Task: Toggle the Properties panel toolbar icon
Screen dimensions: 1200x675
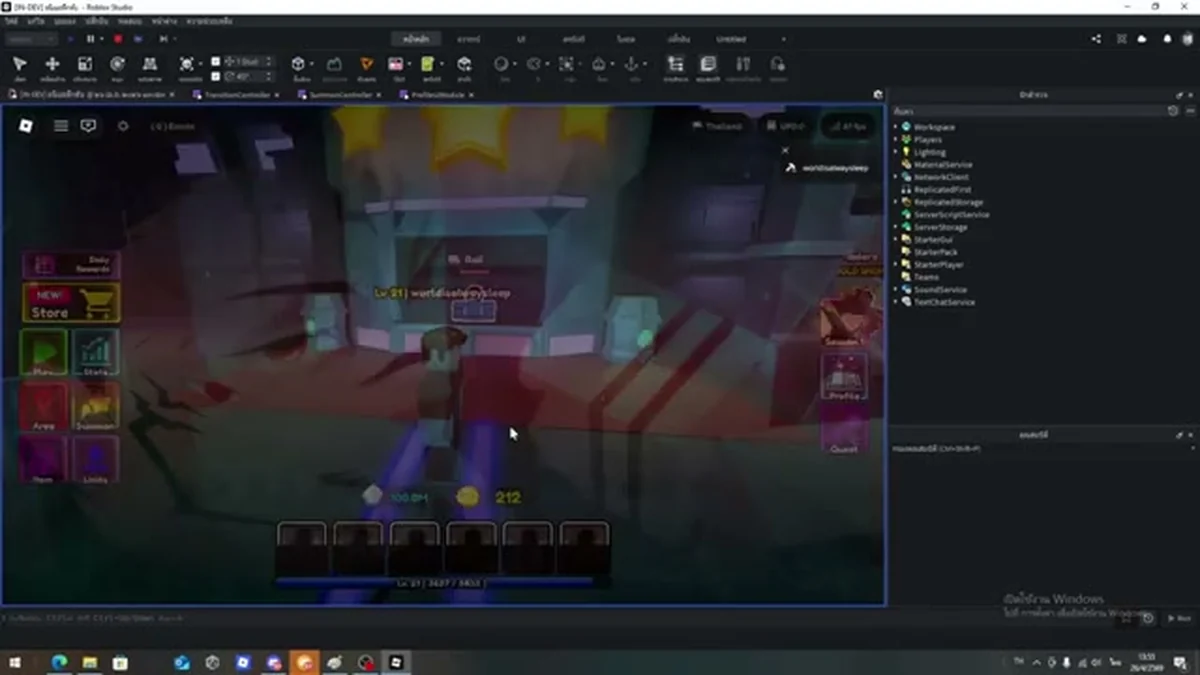Action: (708, 64)
